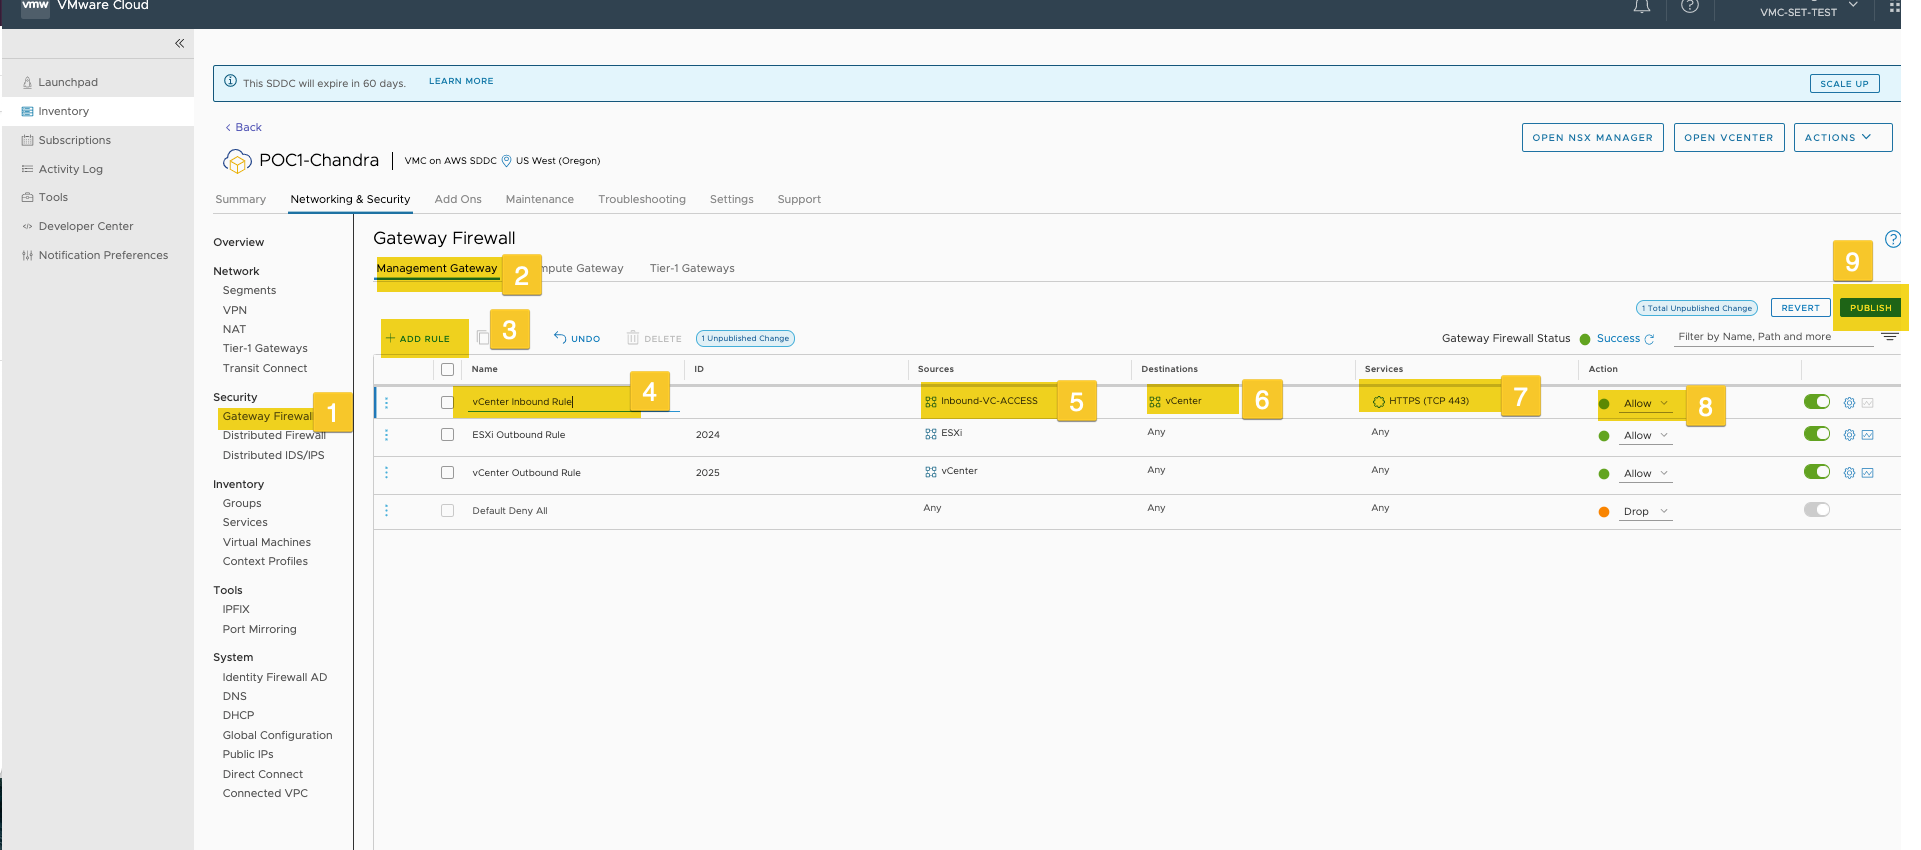Open Segments under Network

(x=249, y=291)
